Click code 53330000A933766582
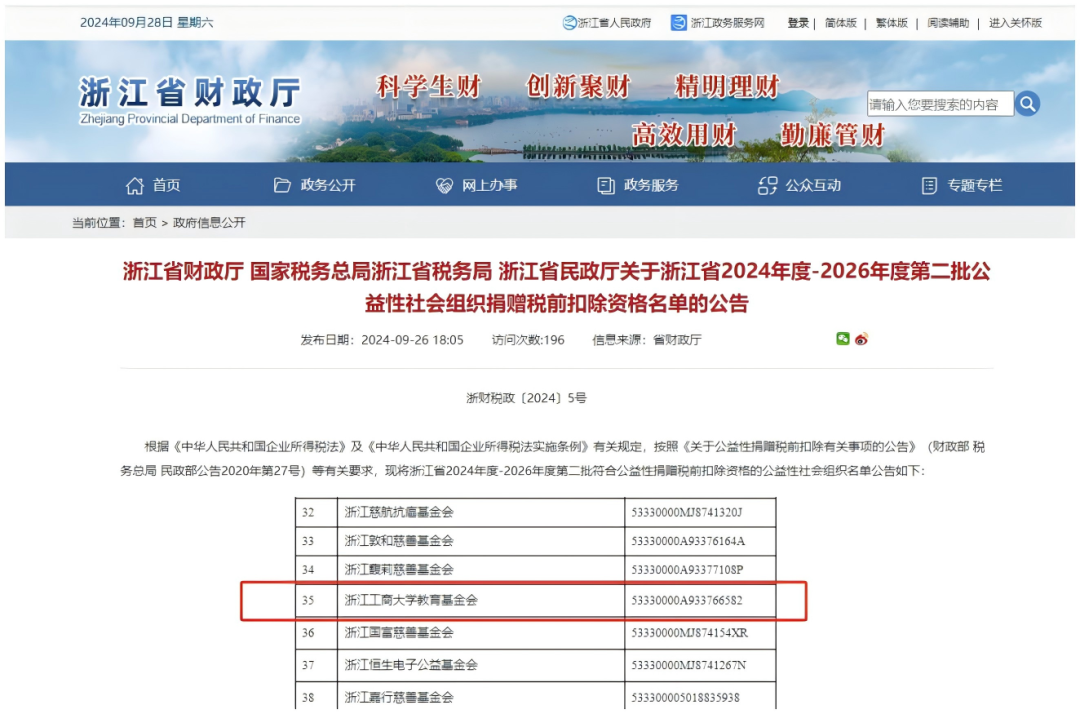 point(687,600)
